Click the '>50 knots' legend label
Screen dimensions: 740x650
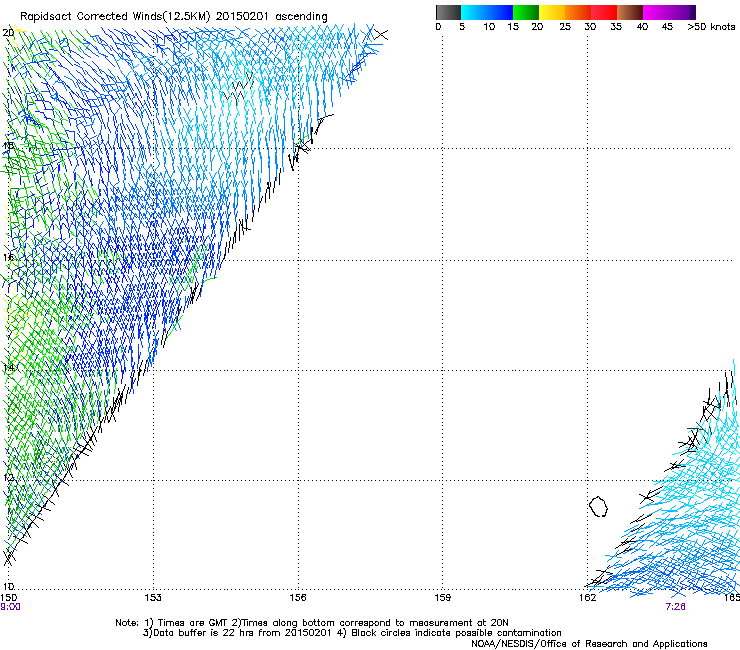711,27
